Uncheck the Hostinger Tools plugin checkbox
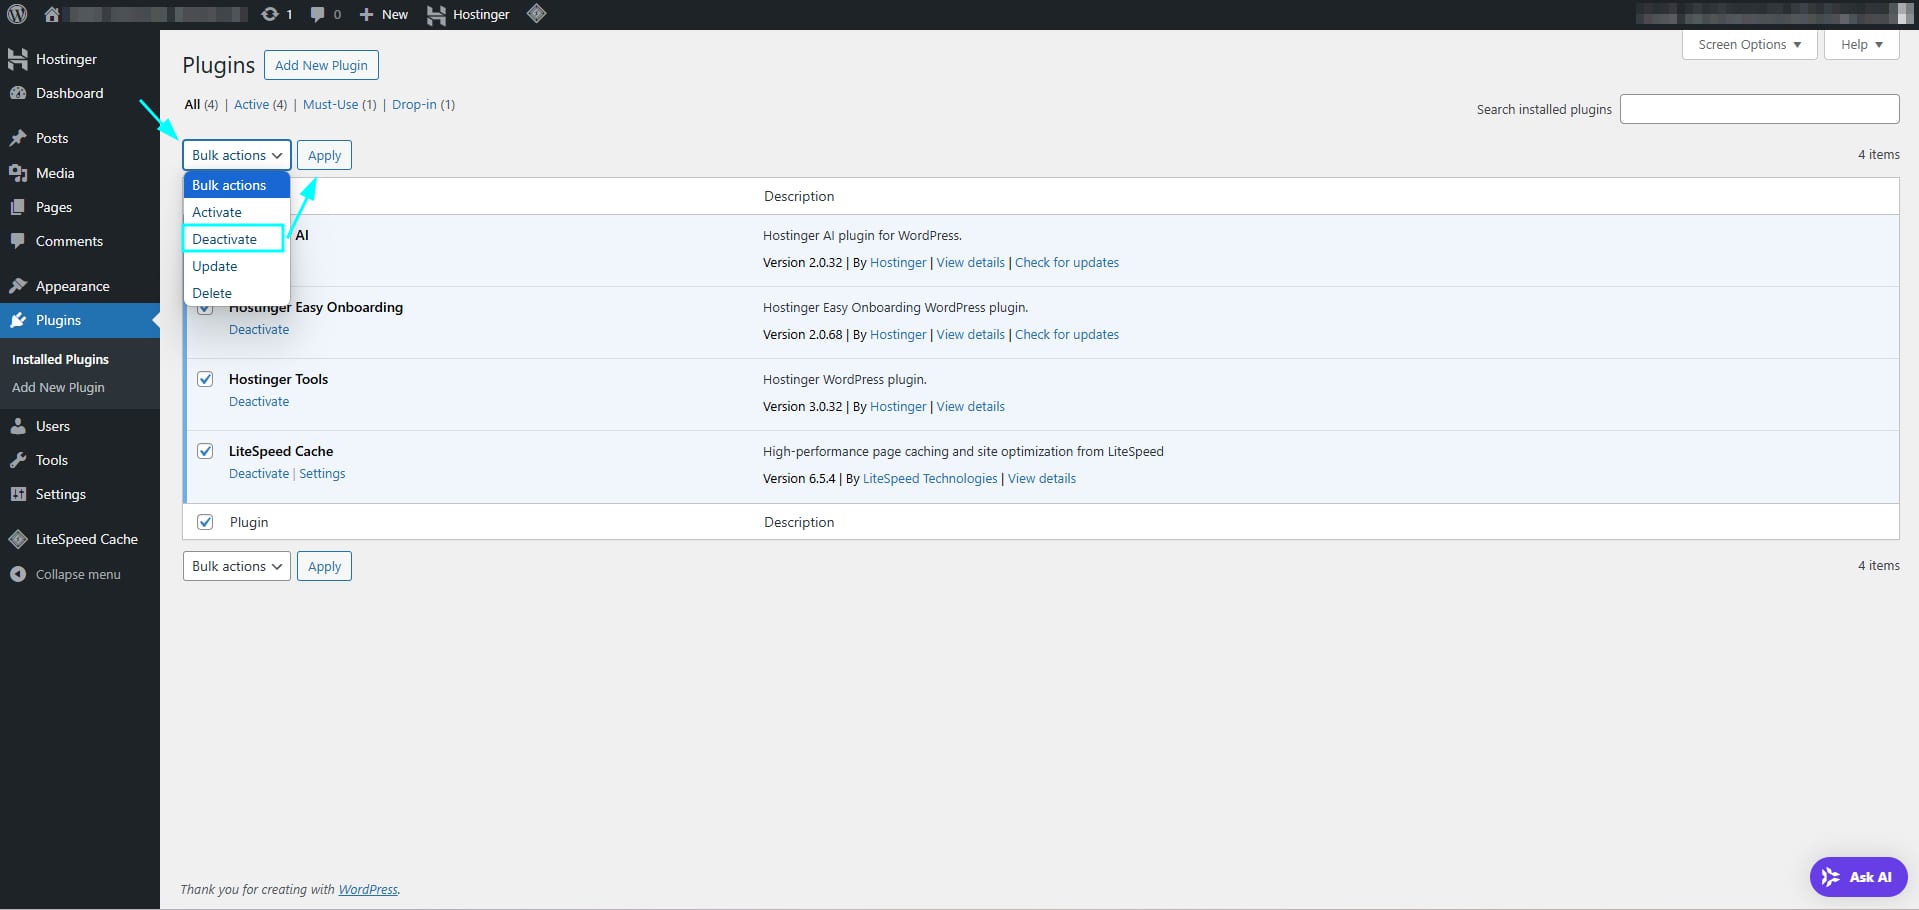Screen dimensions: 1919x910 (205, 379)
